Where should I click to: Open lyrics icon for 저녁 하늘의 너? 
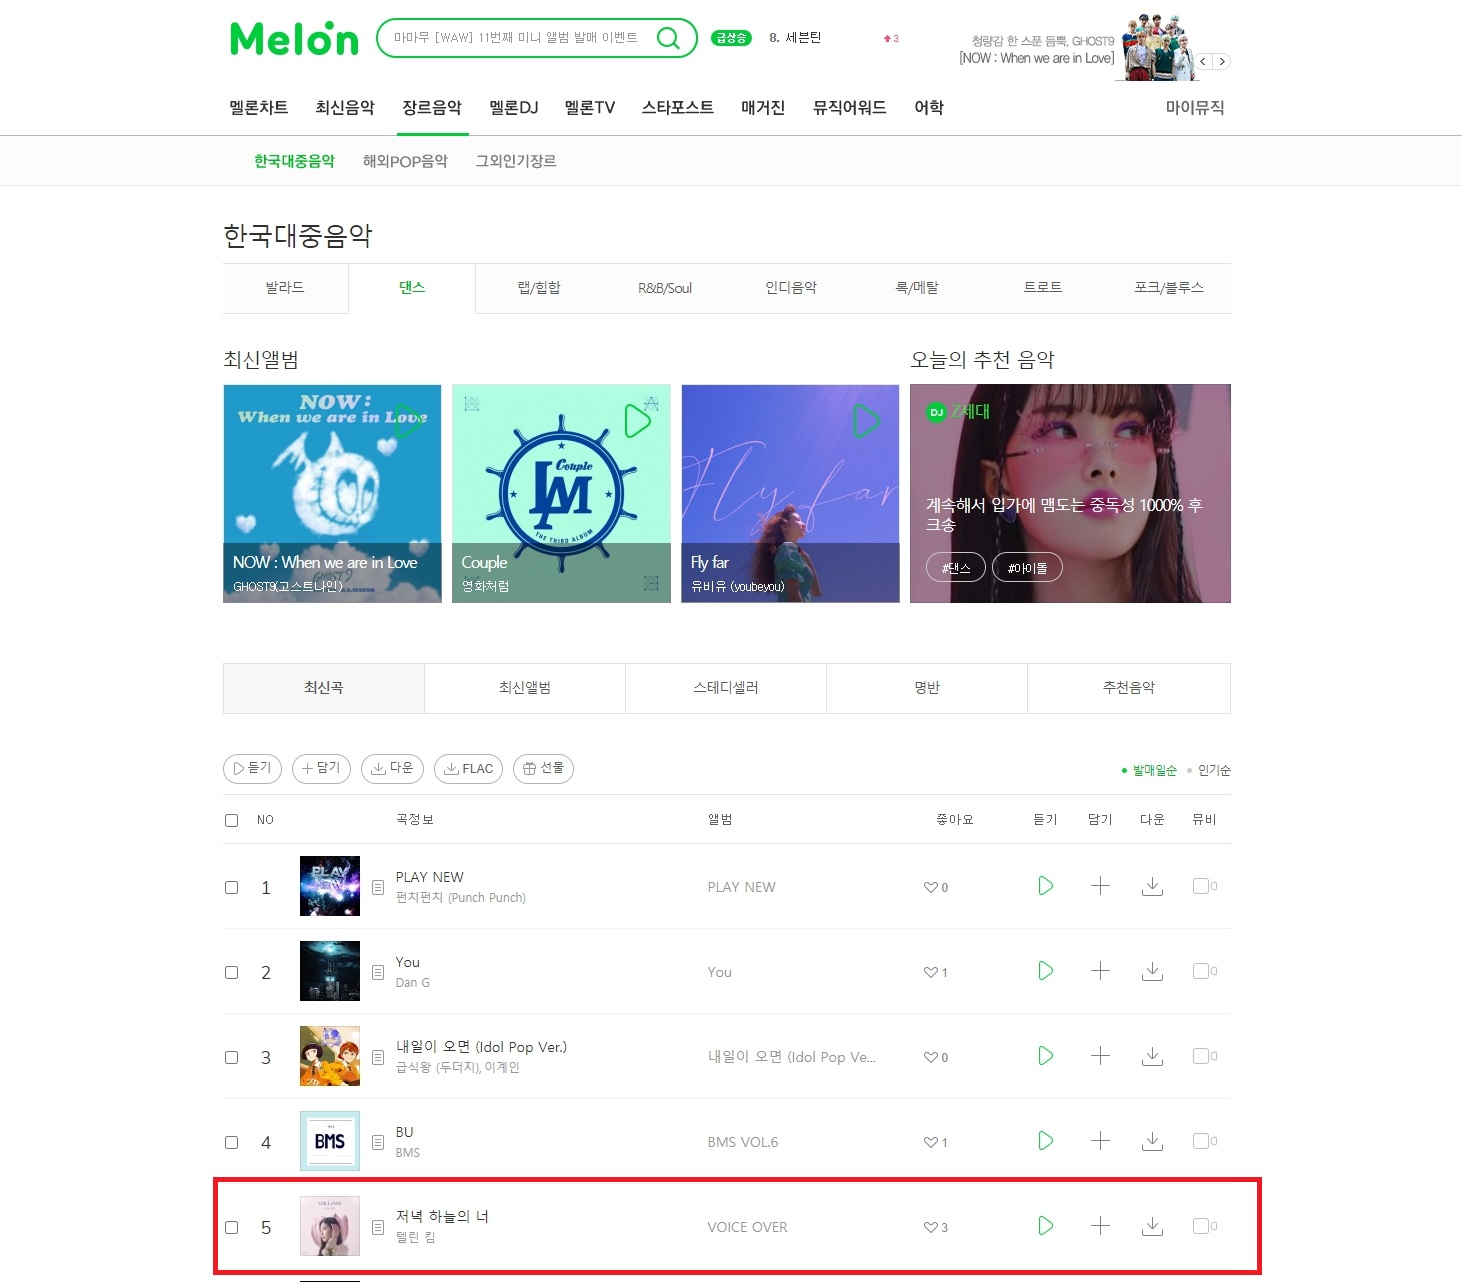[378, 1227]
